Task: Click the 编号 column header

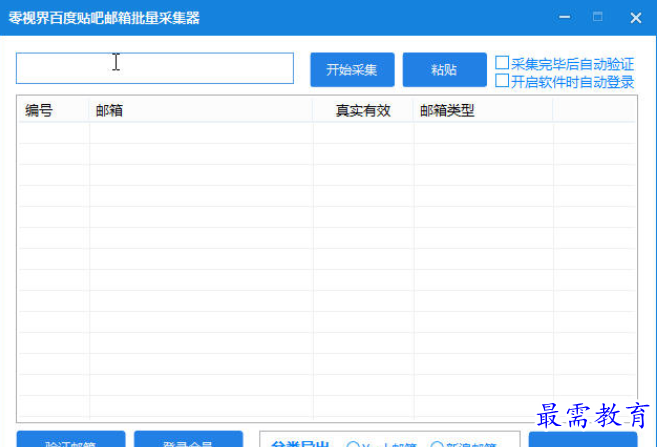Action: click(53, 111)
